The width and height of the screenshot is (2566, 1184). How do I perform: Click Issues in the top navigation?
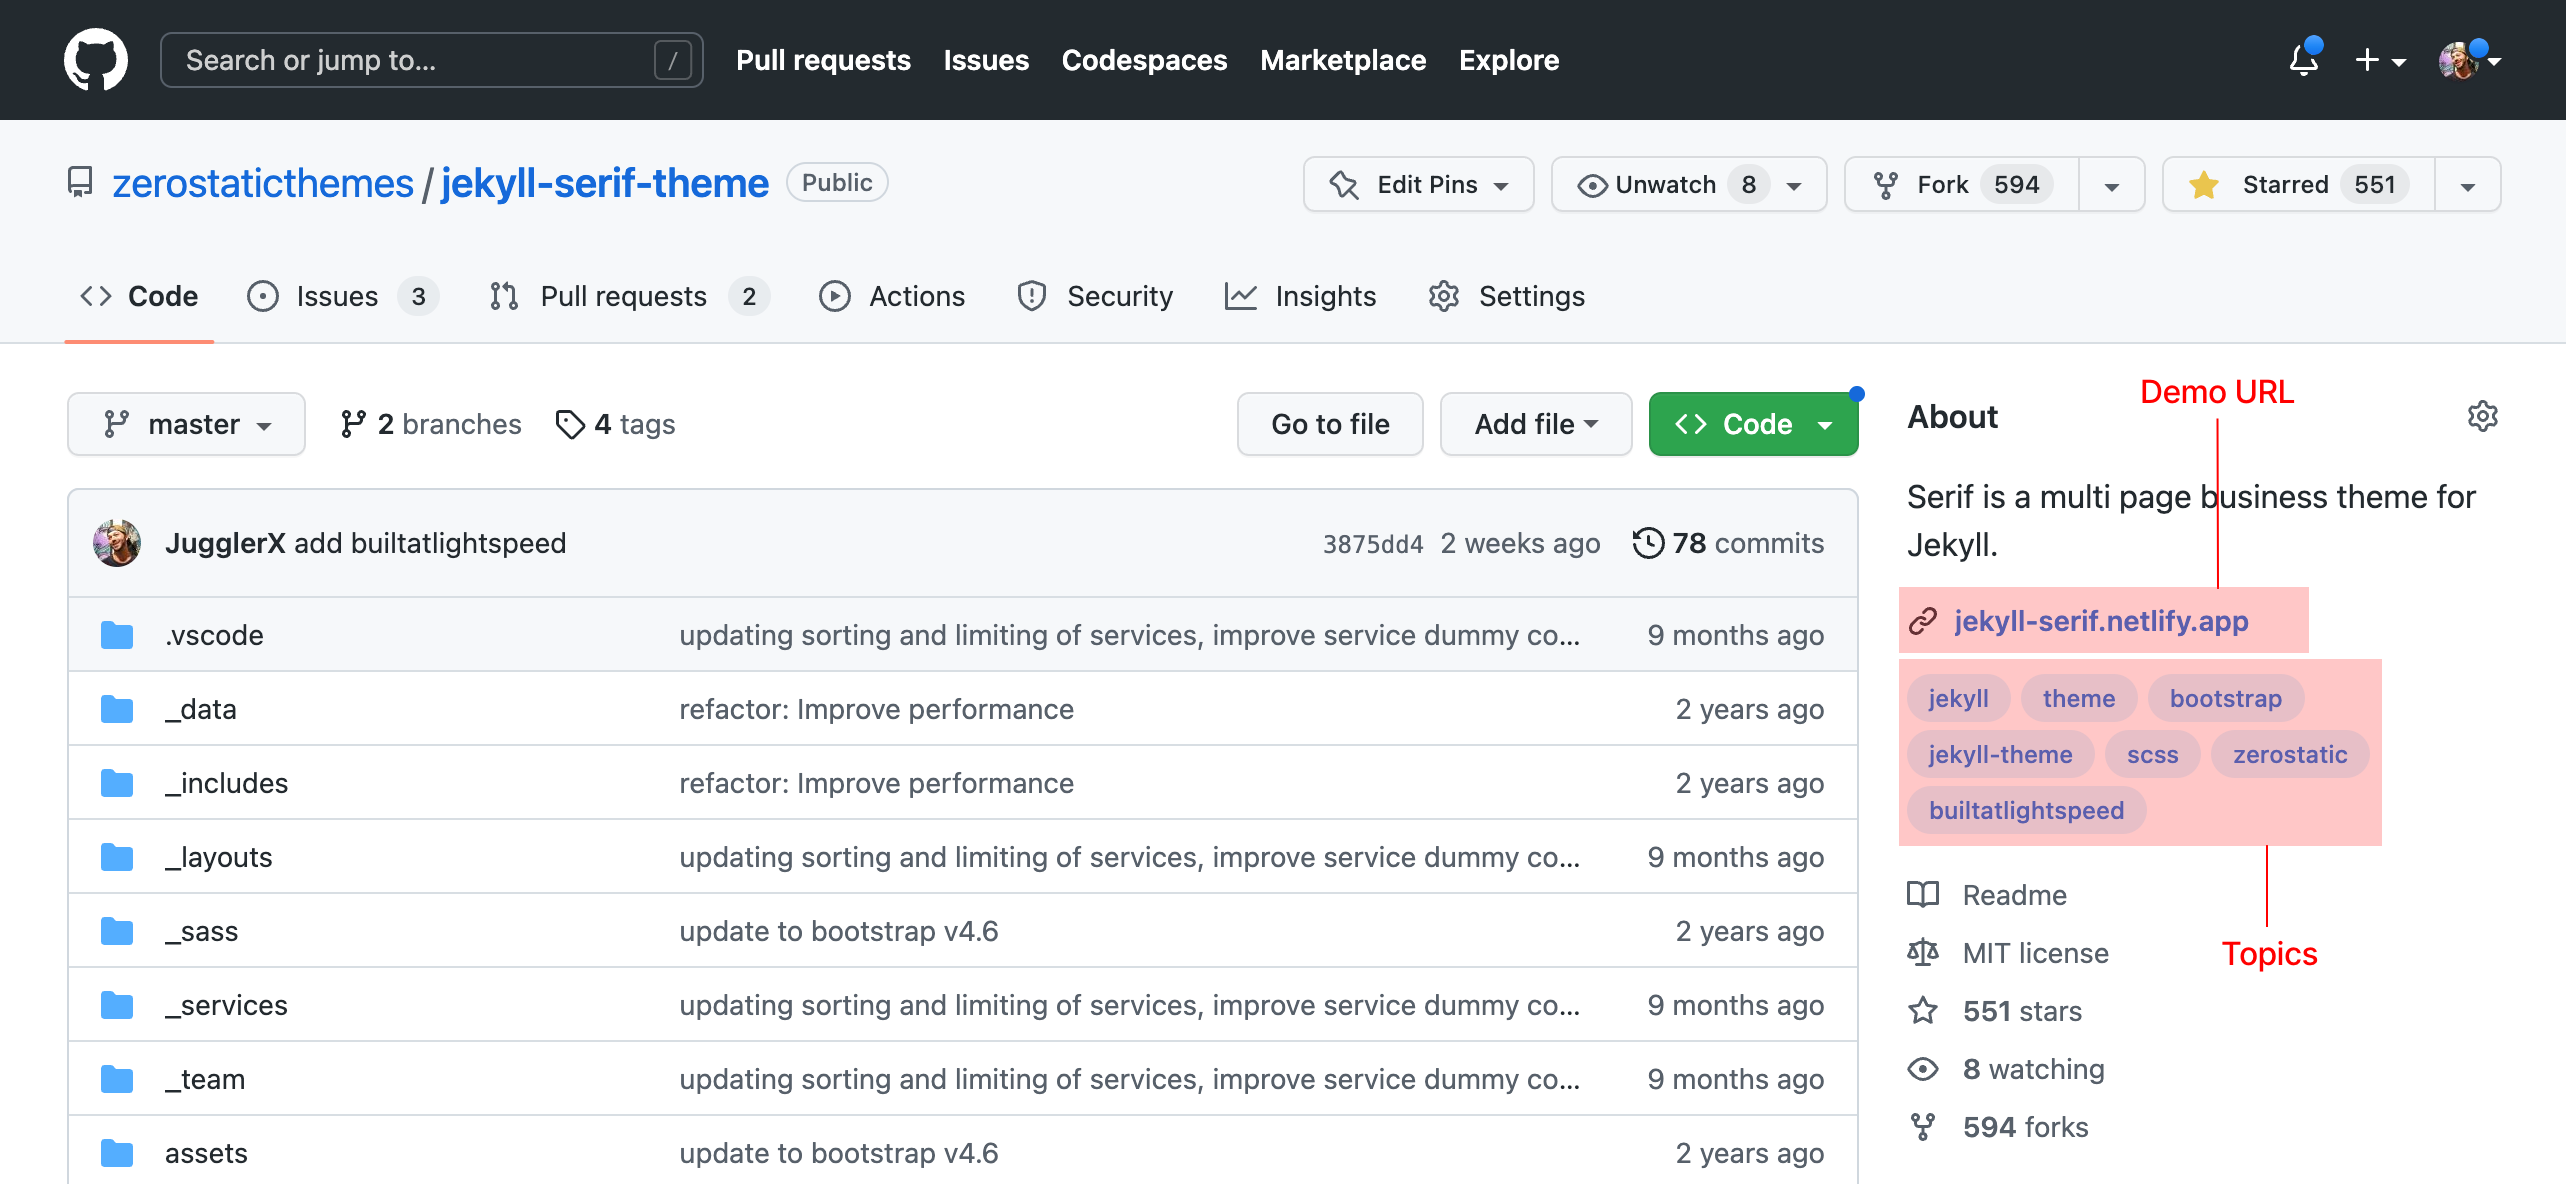(x=986, y=60)
